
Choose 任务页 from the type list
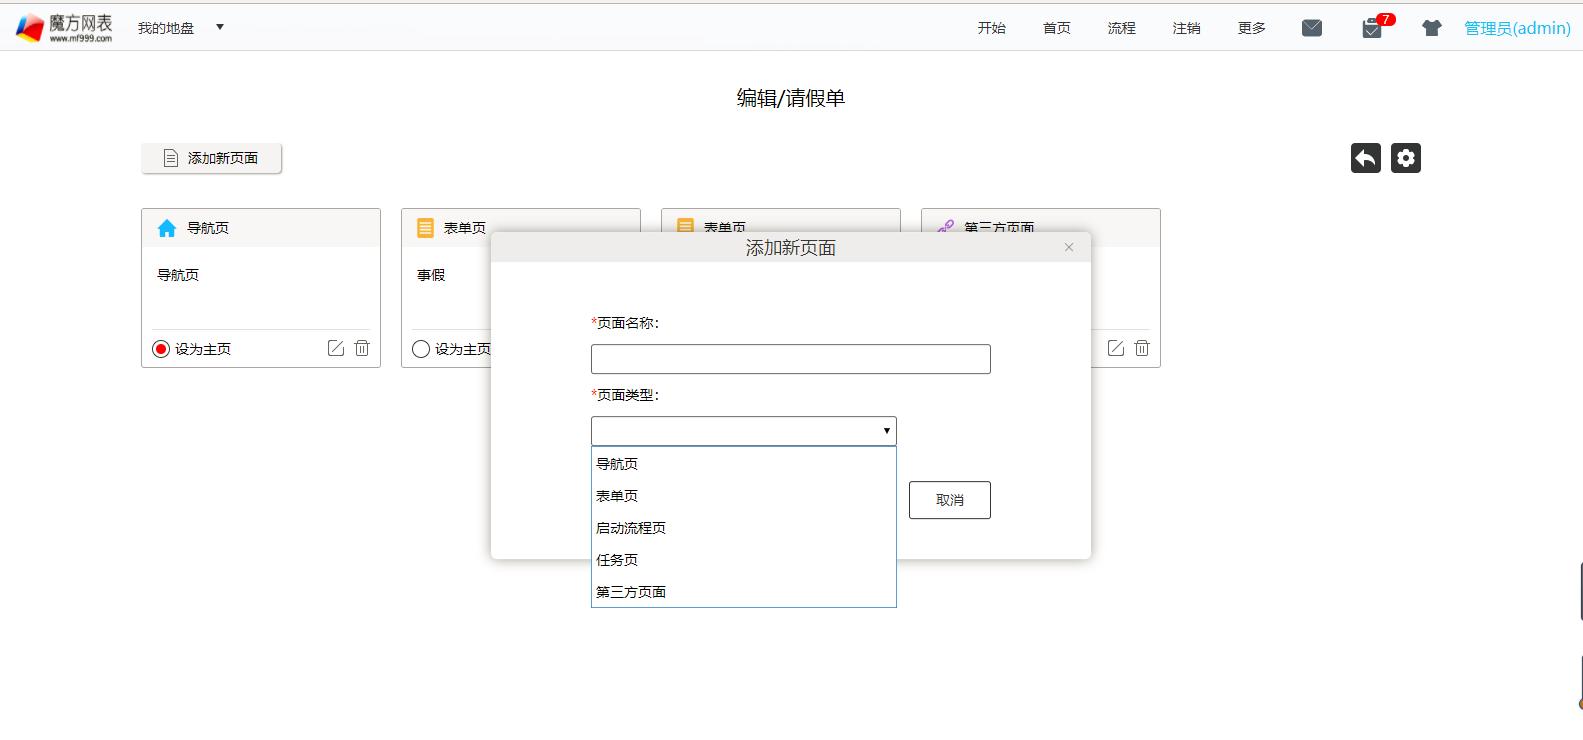pos(744,560)
